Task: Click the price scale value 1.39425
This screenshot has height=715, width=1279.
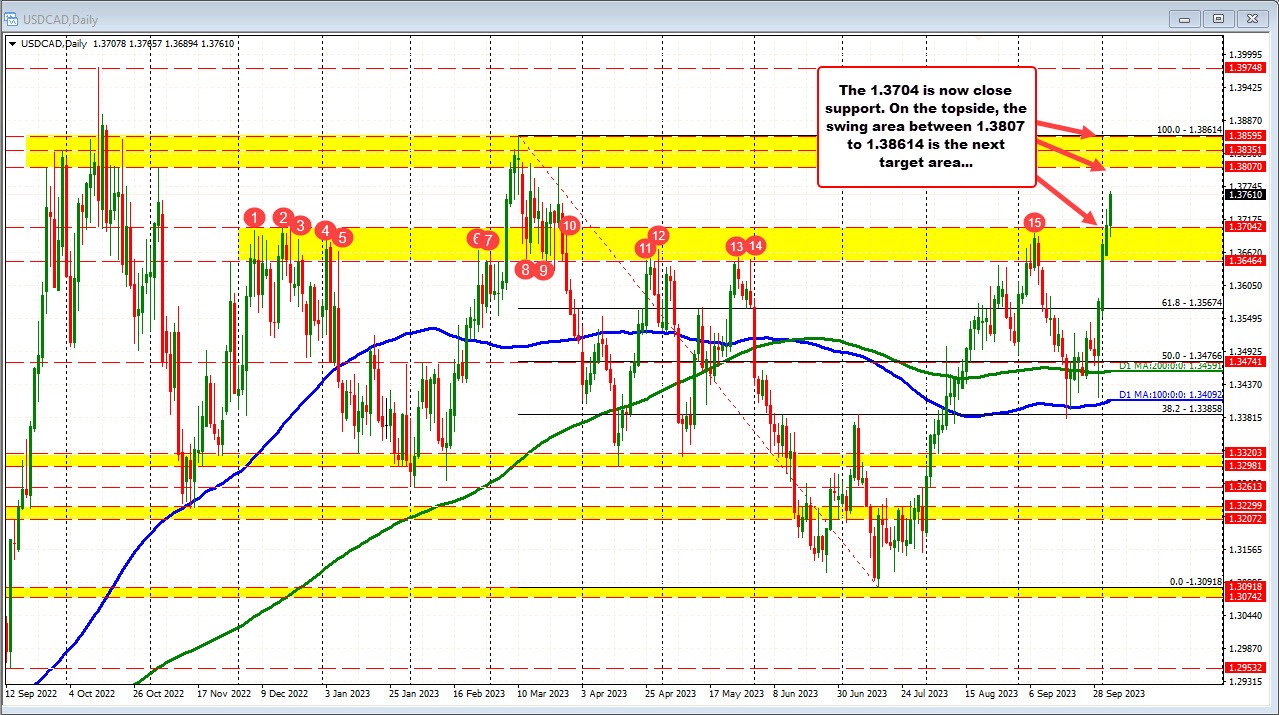Action: 1247,87
